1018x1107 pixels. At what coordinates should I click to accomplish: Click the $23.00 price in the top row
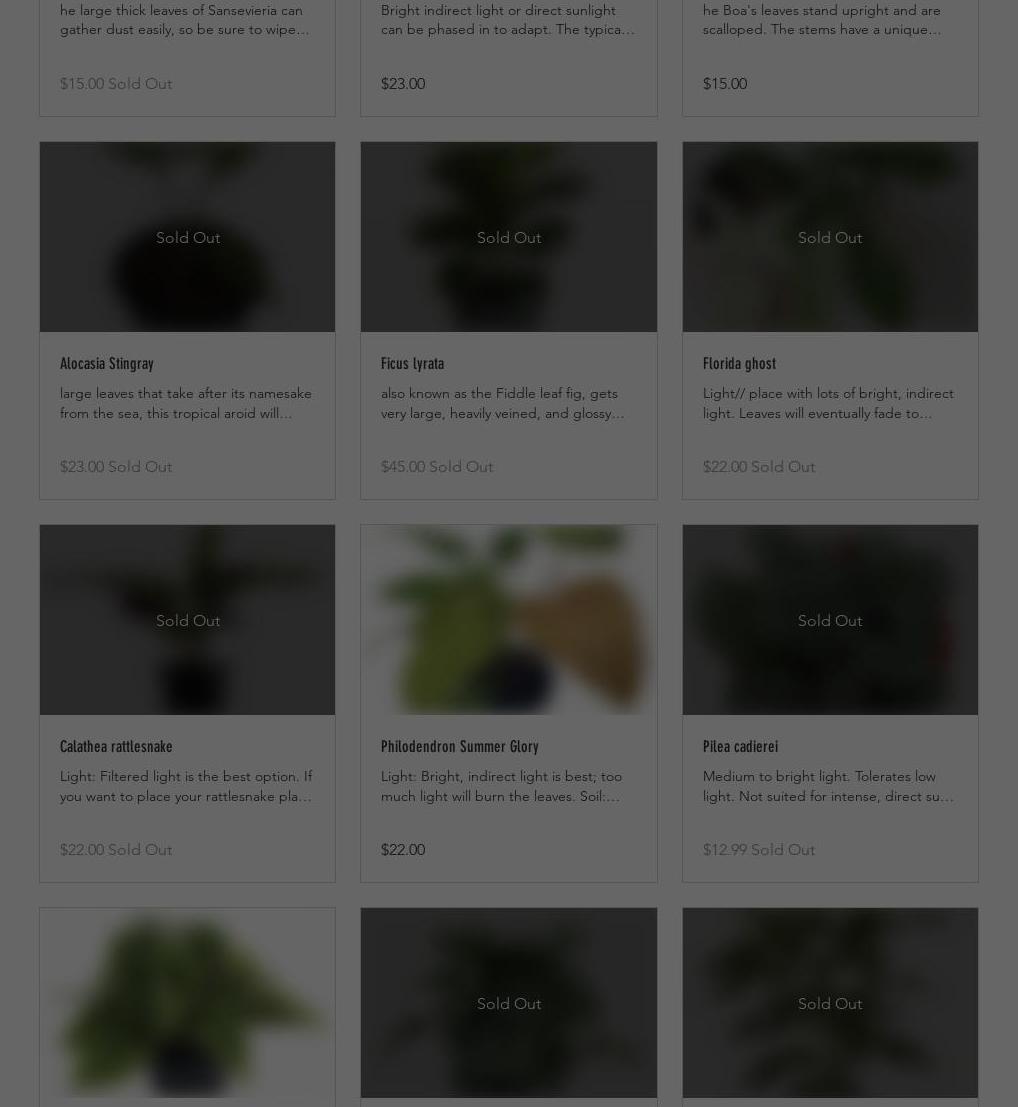(403, 83)
